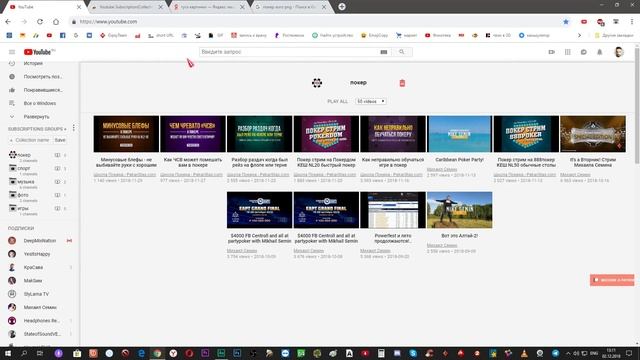Open the Ростелеком bookmark

tap(289, 36)
